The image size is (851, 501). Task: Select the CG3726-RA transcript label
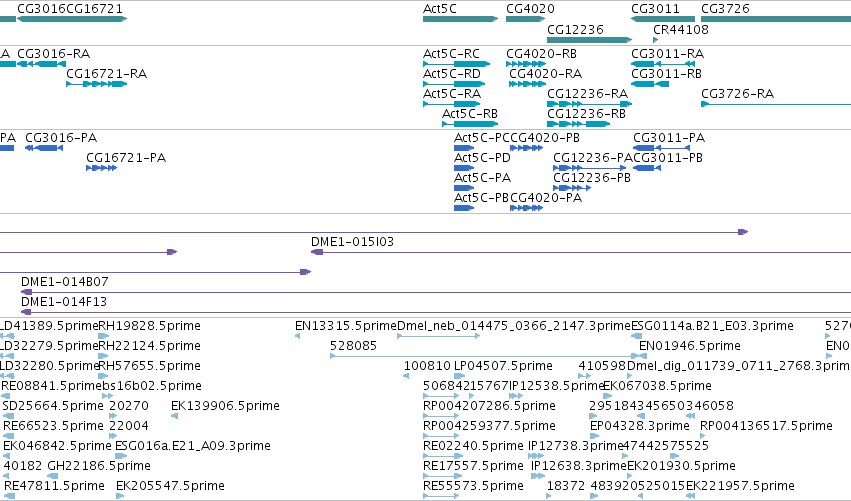[x=737, y=94]
